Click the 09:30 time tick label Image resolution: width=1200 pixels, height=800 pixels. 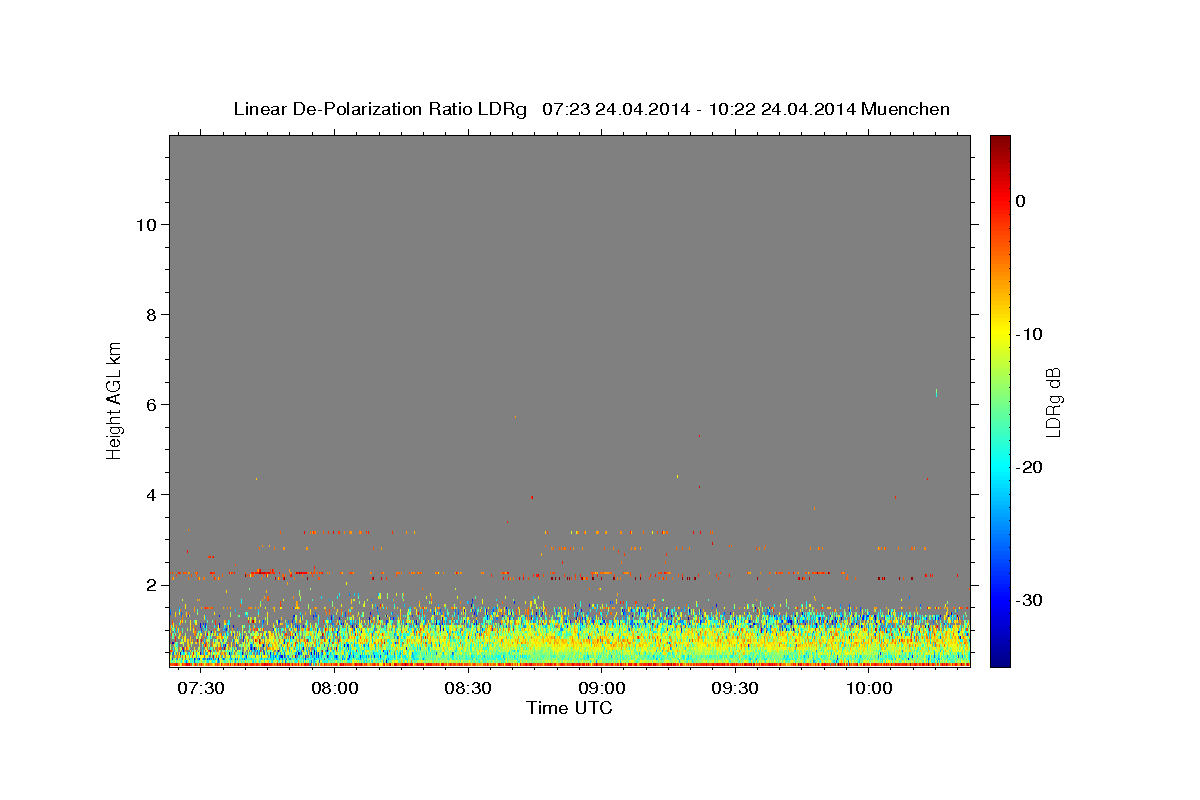(x=735, y=689)
